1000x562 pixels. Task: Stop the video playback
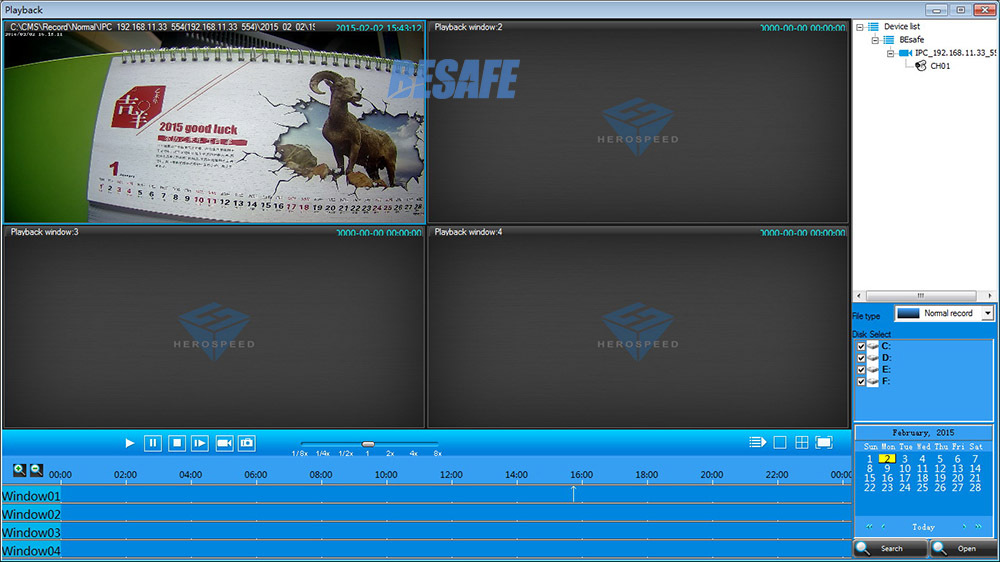[x=176, y=443]
